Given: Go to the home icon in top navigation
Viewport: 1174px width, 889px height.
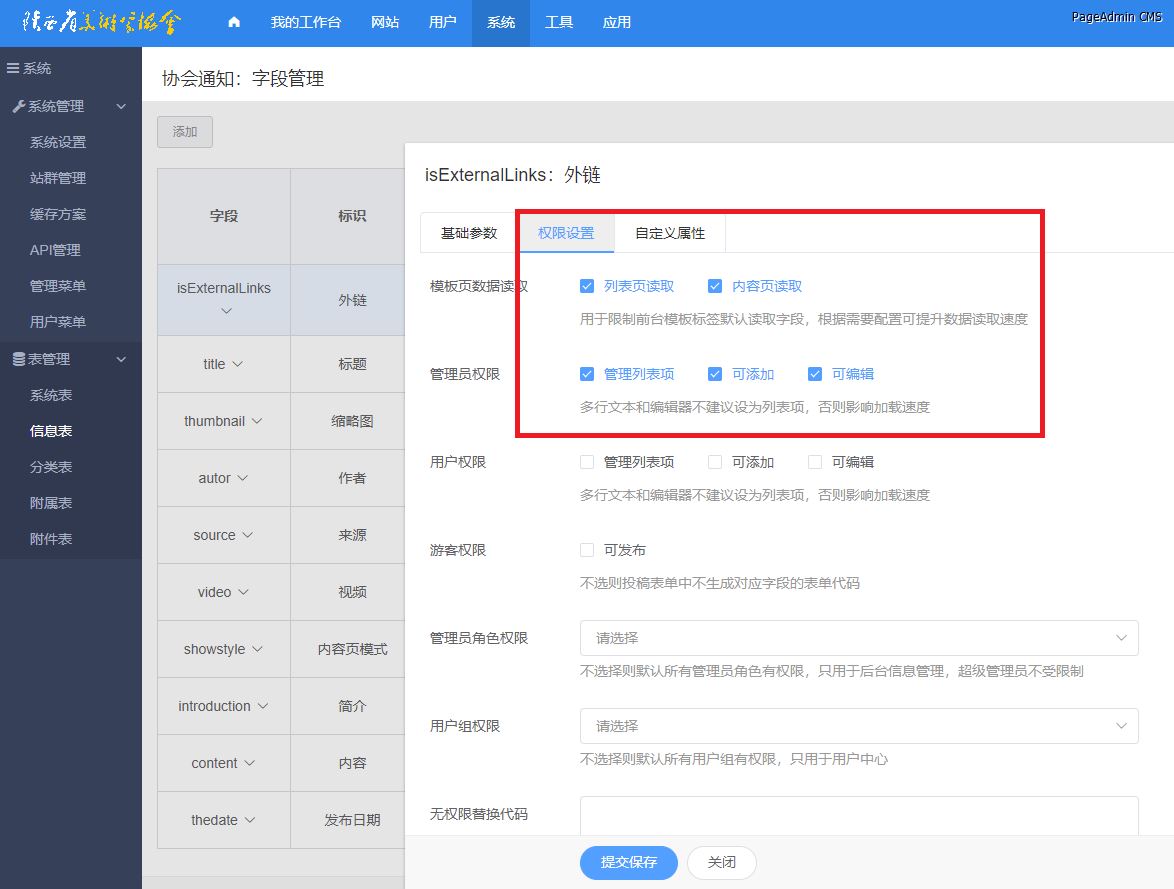Looking at the screenshot, I should 234,22.
